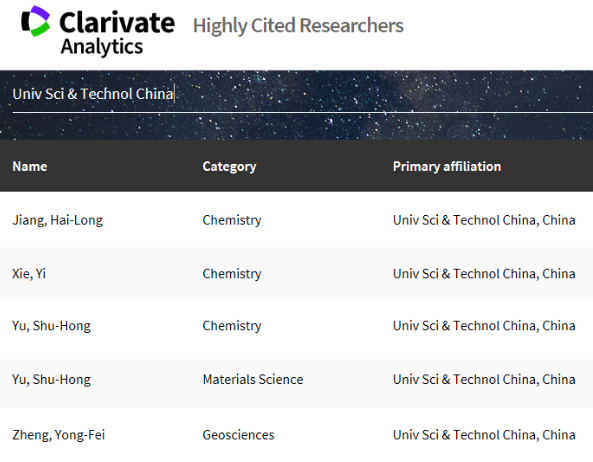Image resolution: width=593 pixels, height=462 pixels.
Task: Click Chemistry category in Jiang, Hai-Long row
Action: (x=232, y=220)
